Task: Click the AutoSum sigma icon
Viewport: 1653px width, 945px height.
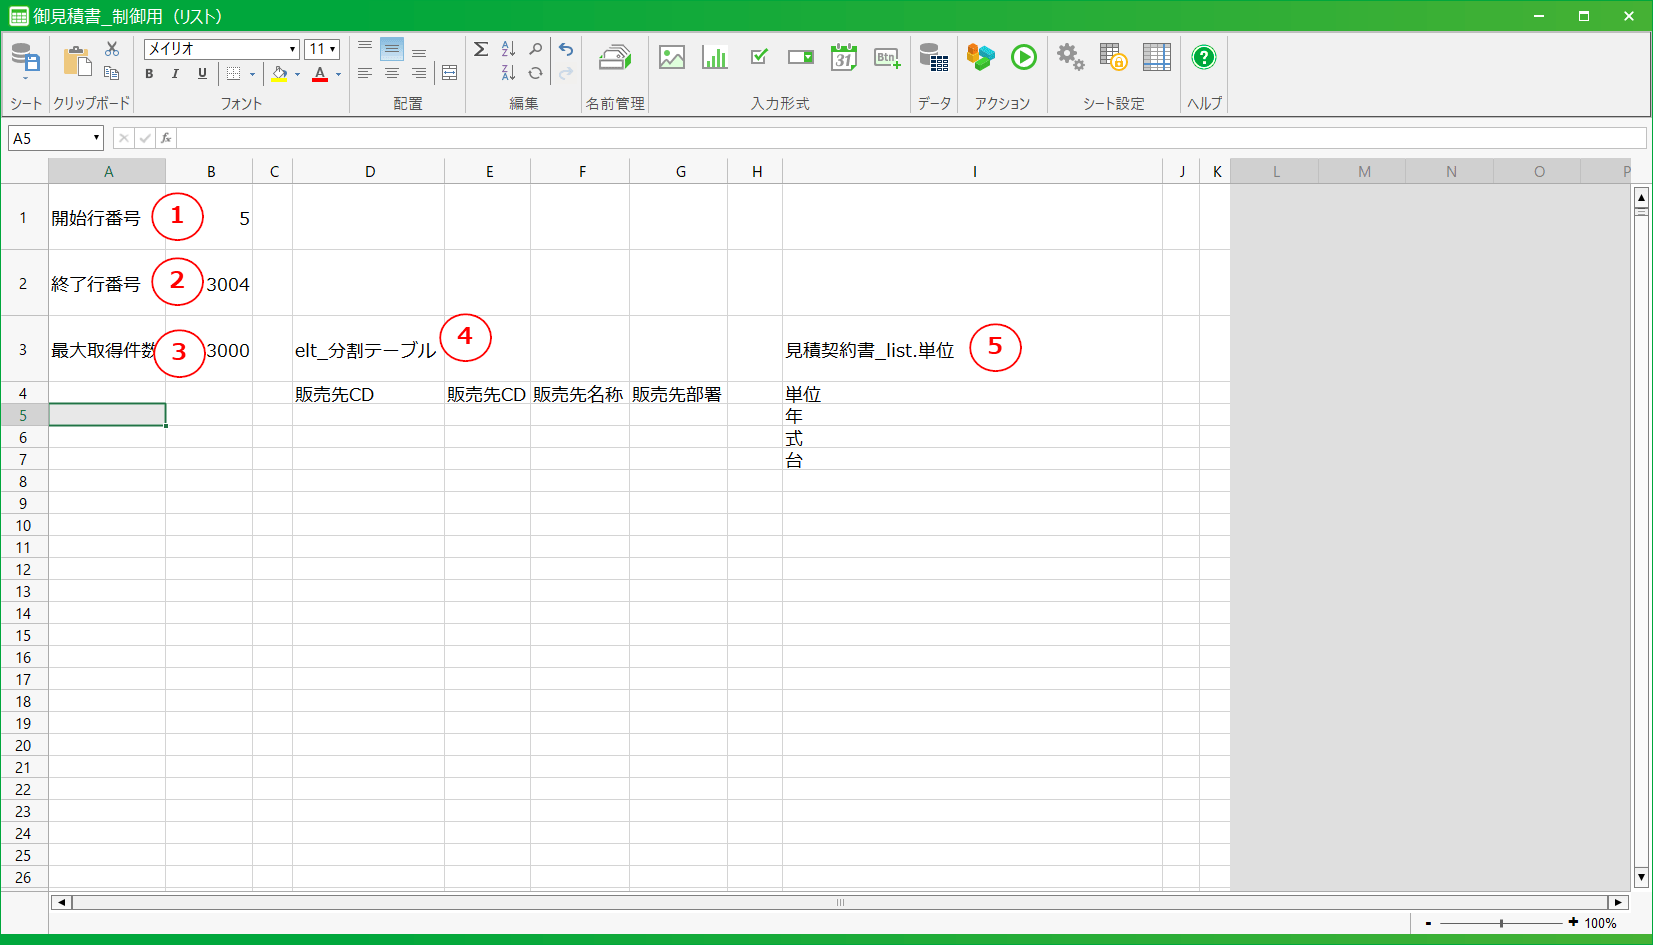Action: tap(481, 49)
